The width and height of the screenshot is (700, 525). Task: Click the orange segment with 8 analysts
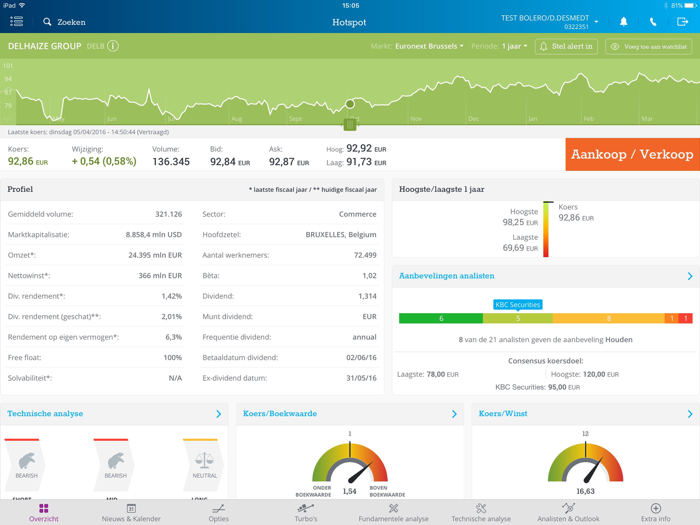(x=608, y=318)
